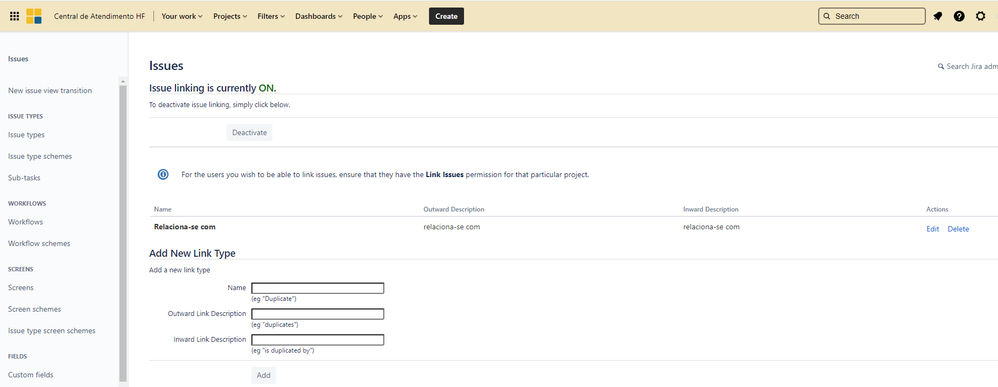Click the Relaciona-se com name cell
The height and width of the screenshot is (387, 998).
(x=185, y=227)
